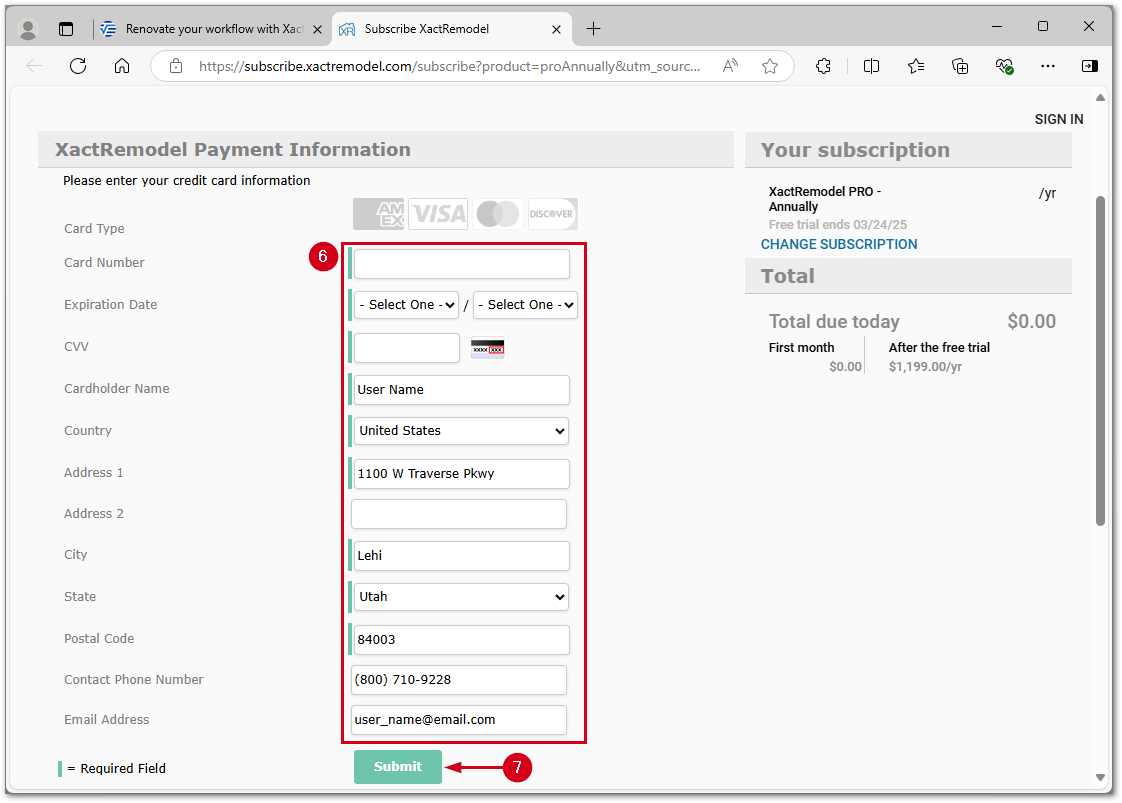Open a new tab with plus

pyautogui.click(x=593, y=29)
